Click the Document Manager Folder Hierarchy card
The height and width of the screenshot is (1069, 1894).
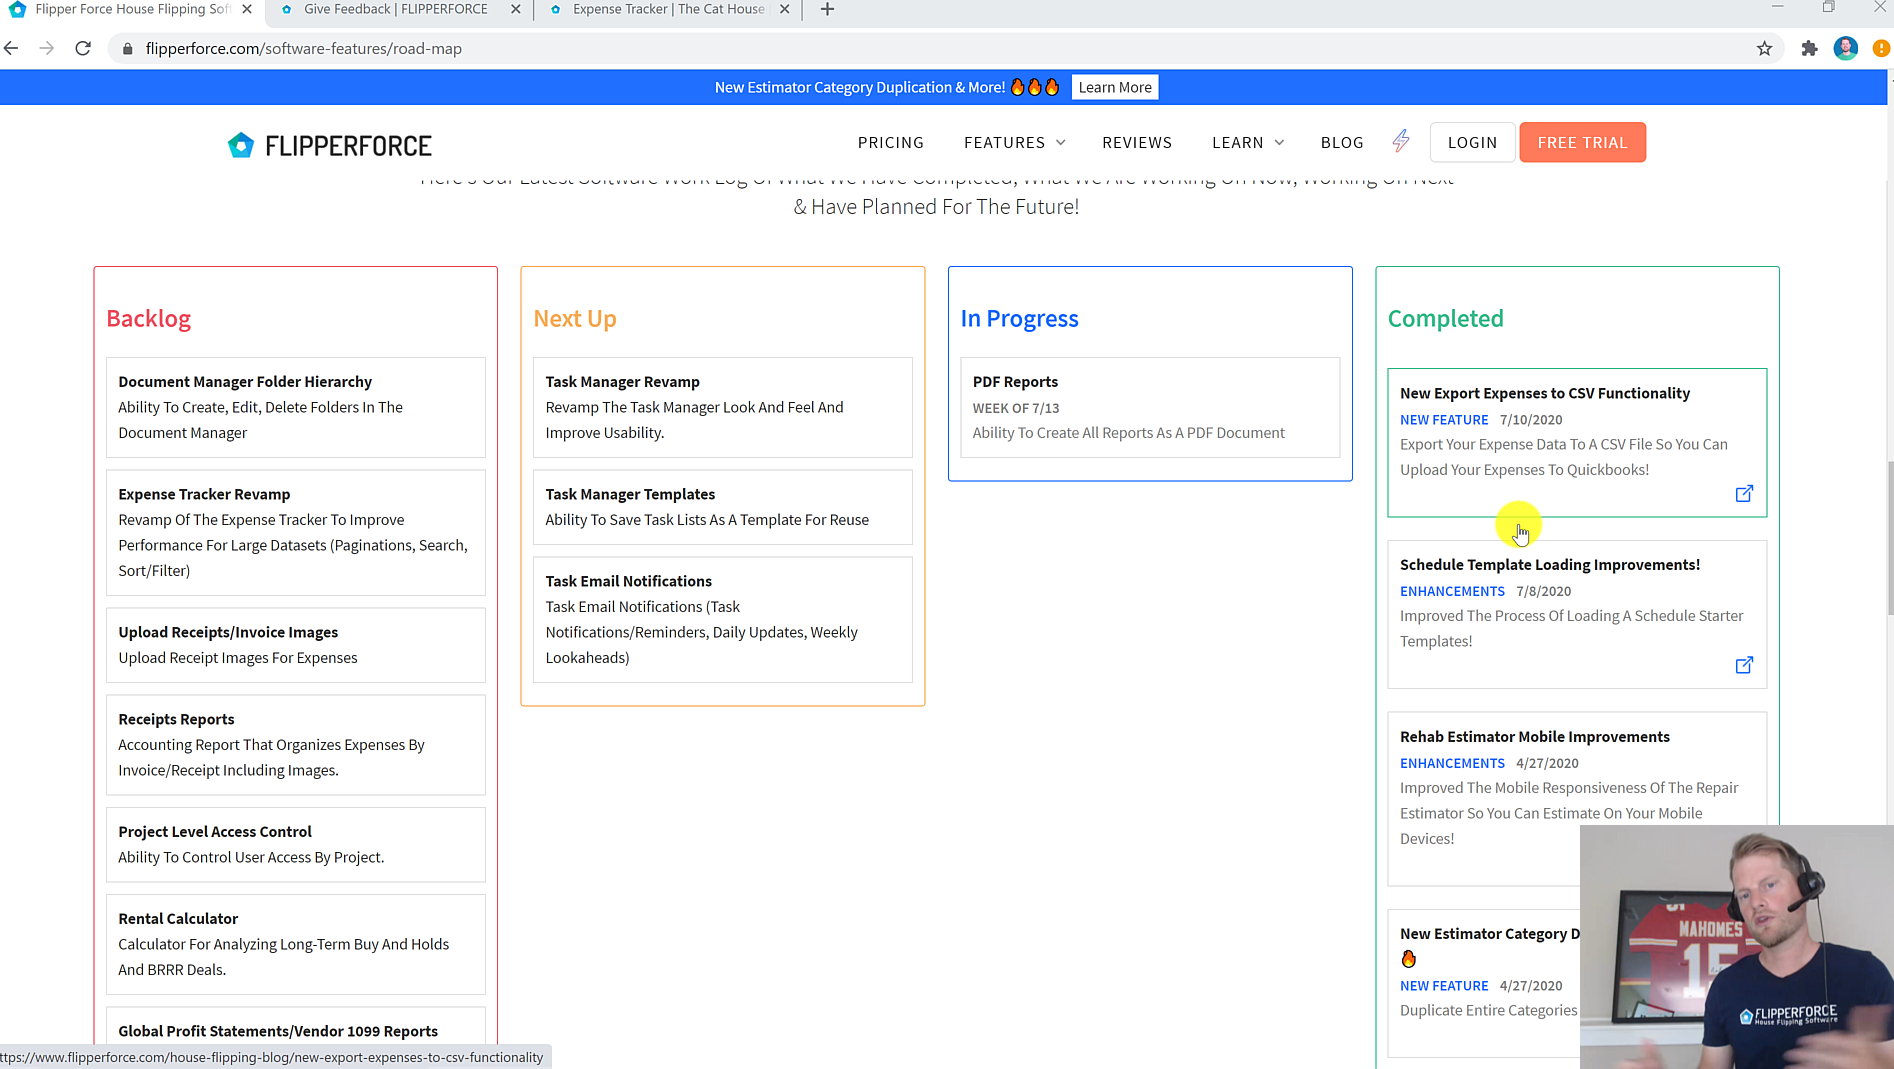click(295, 407)
